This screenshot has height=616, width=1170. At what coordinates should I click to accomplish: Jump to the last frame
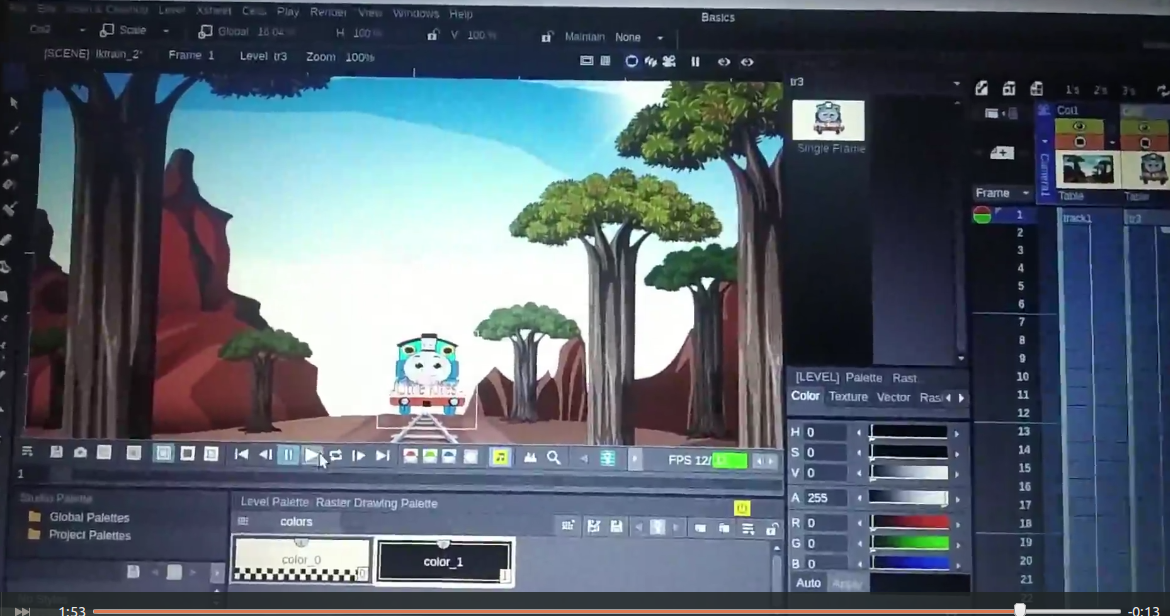click(x=382, y=456)
